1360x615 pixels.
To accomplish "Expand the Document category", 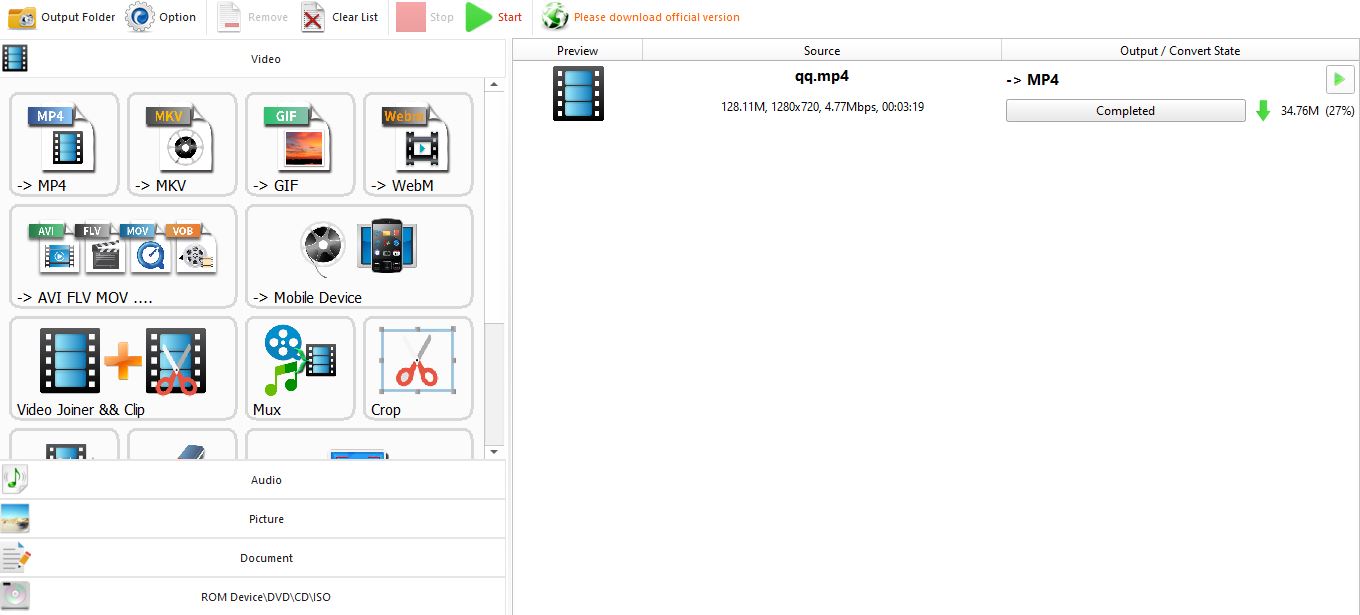I will coord(265,557).
